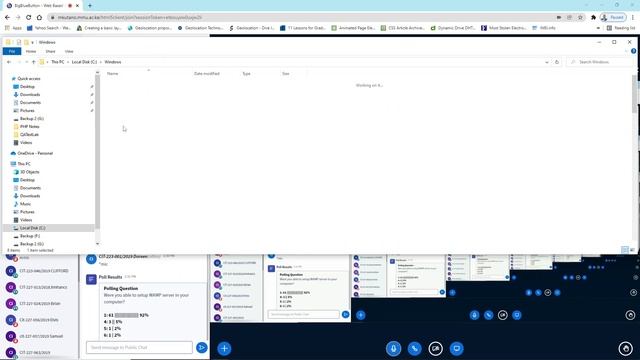Open the paused Chrome profile button
The width and height of the screenshot is (640, 360).
[613, 18]
